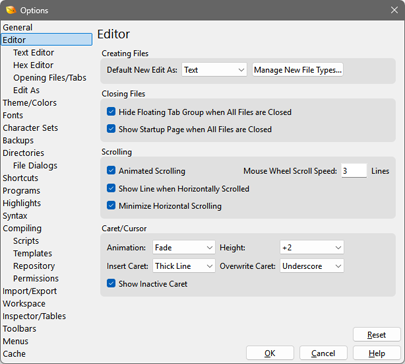Click the 010 Editor app icon in title bar

pyautogui.click(x=11, y=10)
